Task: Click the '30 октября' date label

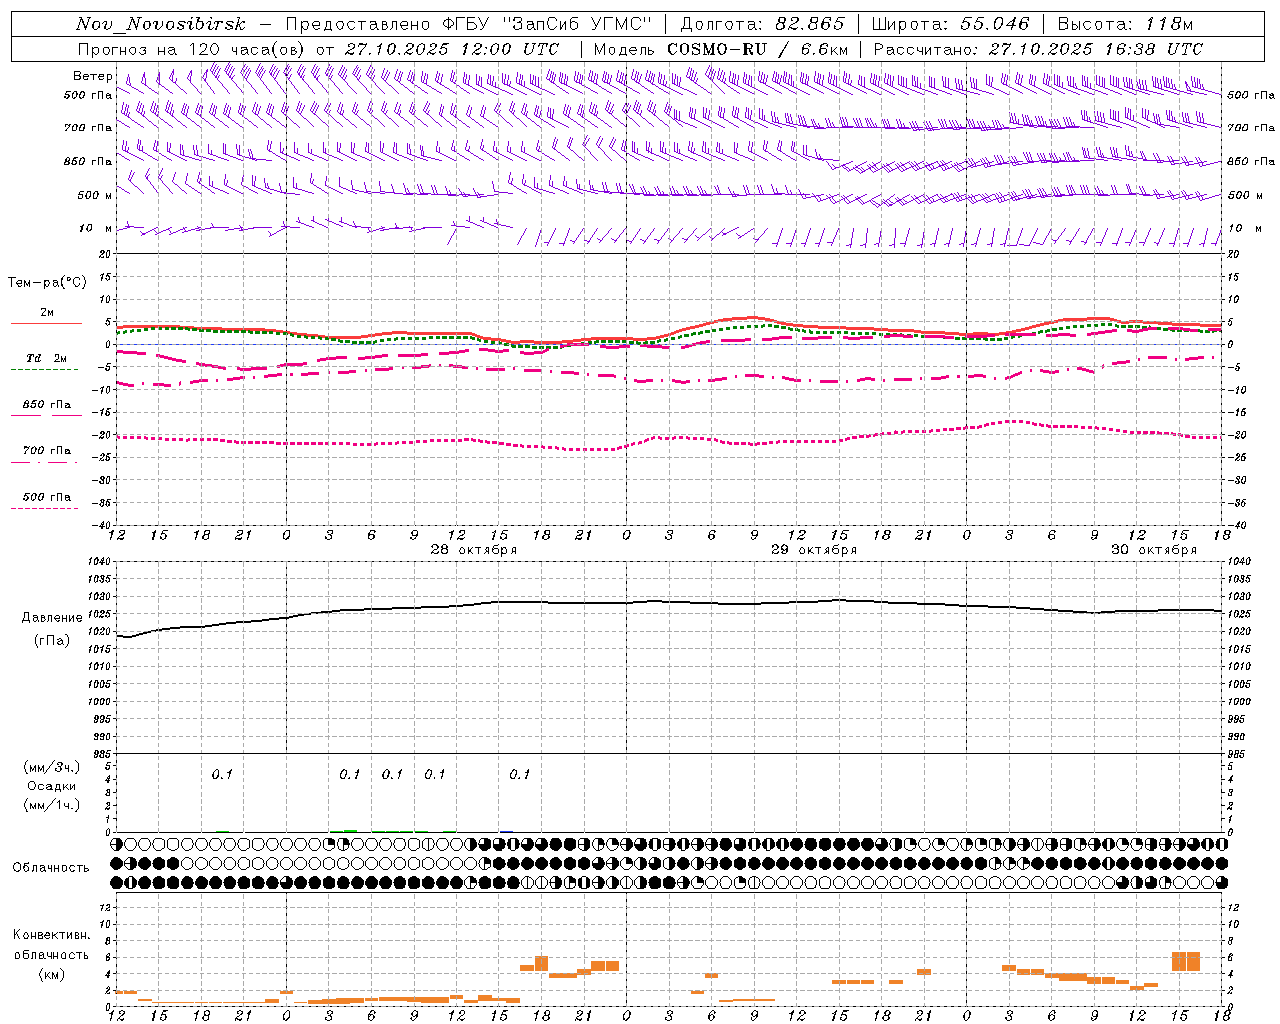Action: (1154, 550)
